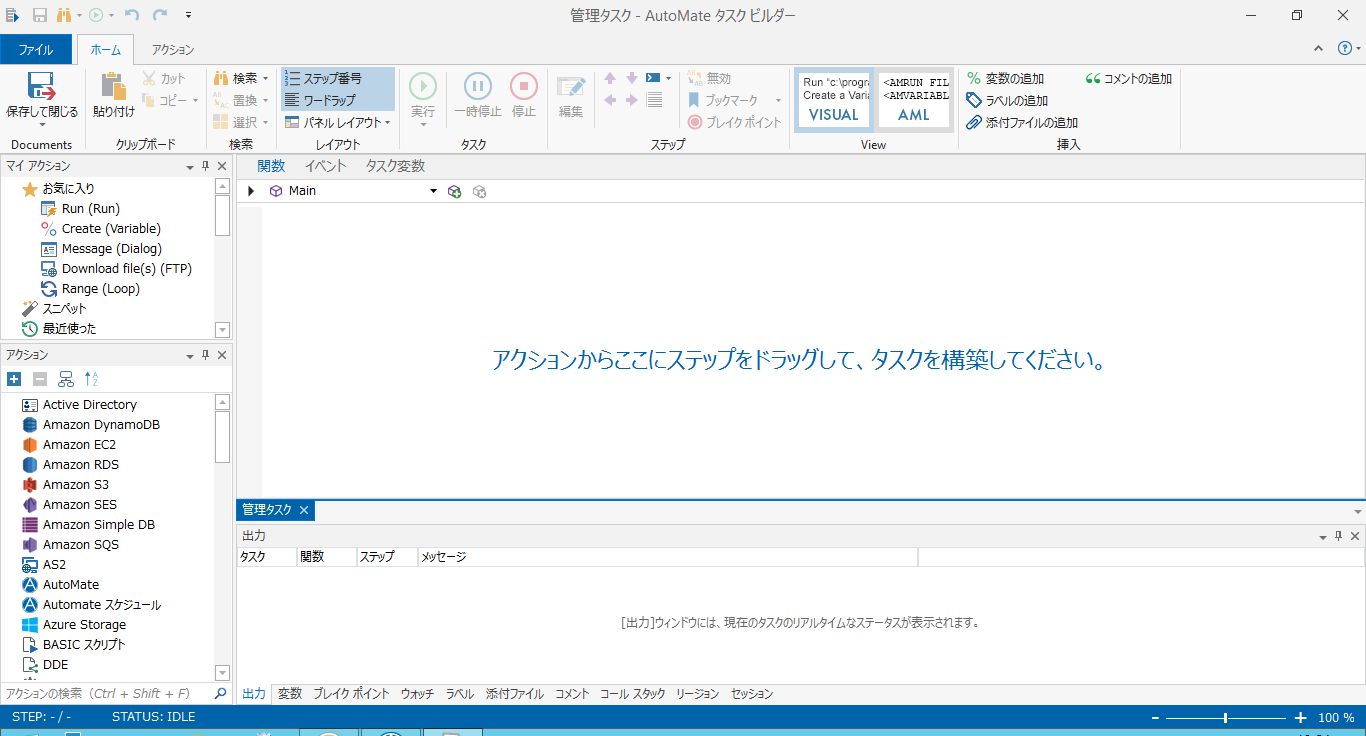Screen dimensions: 1366x736
Task: Select Message (Dialog) favorite action
Action: [x=101, y=248]
